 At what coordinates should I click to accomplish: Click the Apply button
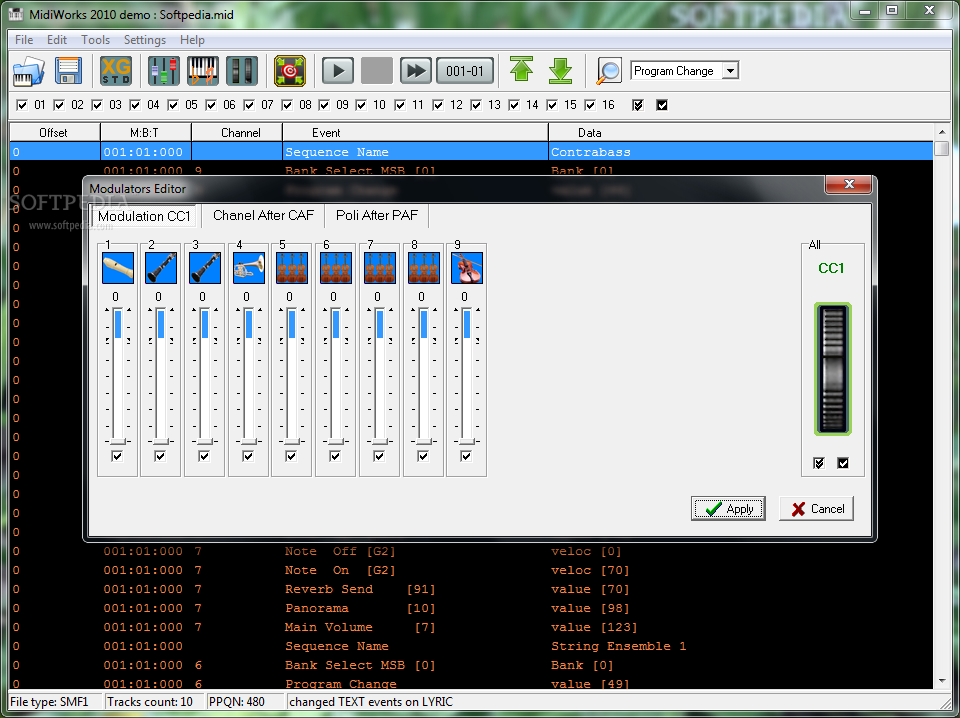coord(728,509)
